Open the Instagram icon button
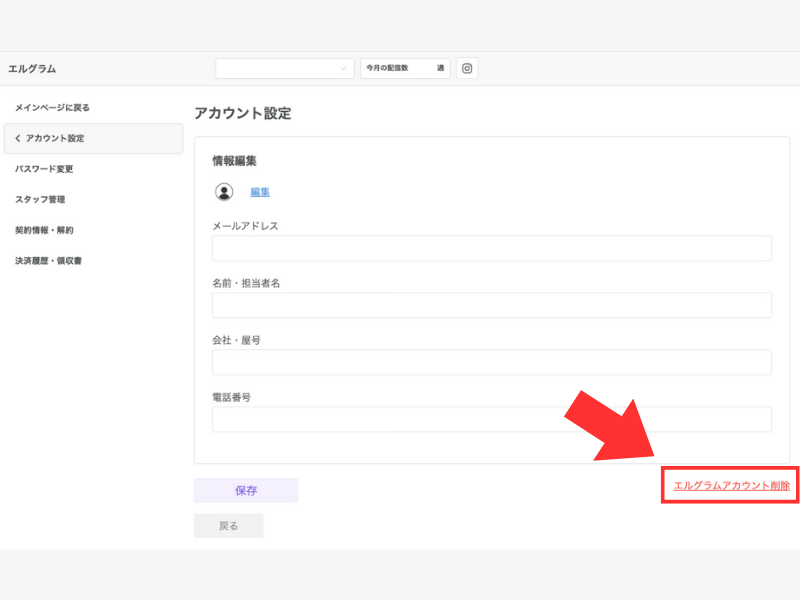Viewport: 800px width, 600px height. pyautogui.click(x=467, y=68)
